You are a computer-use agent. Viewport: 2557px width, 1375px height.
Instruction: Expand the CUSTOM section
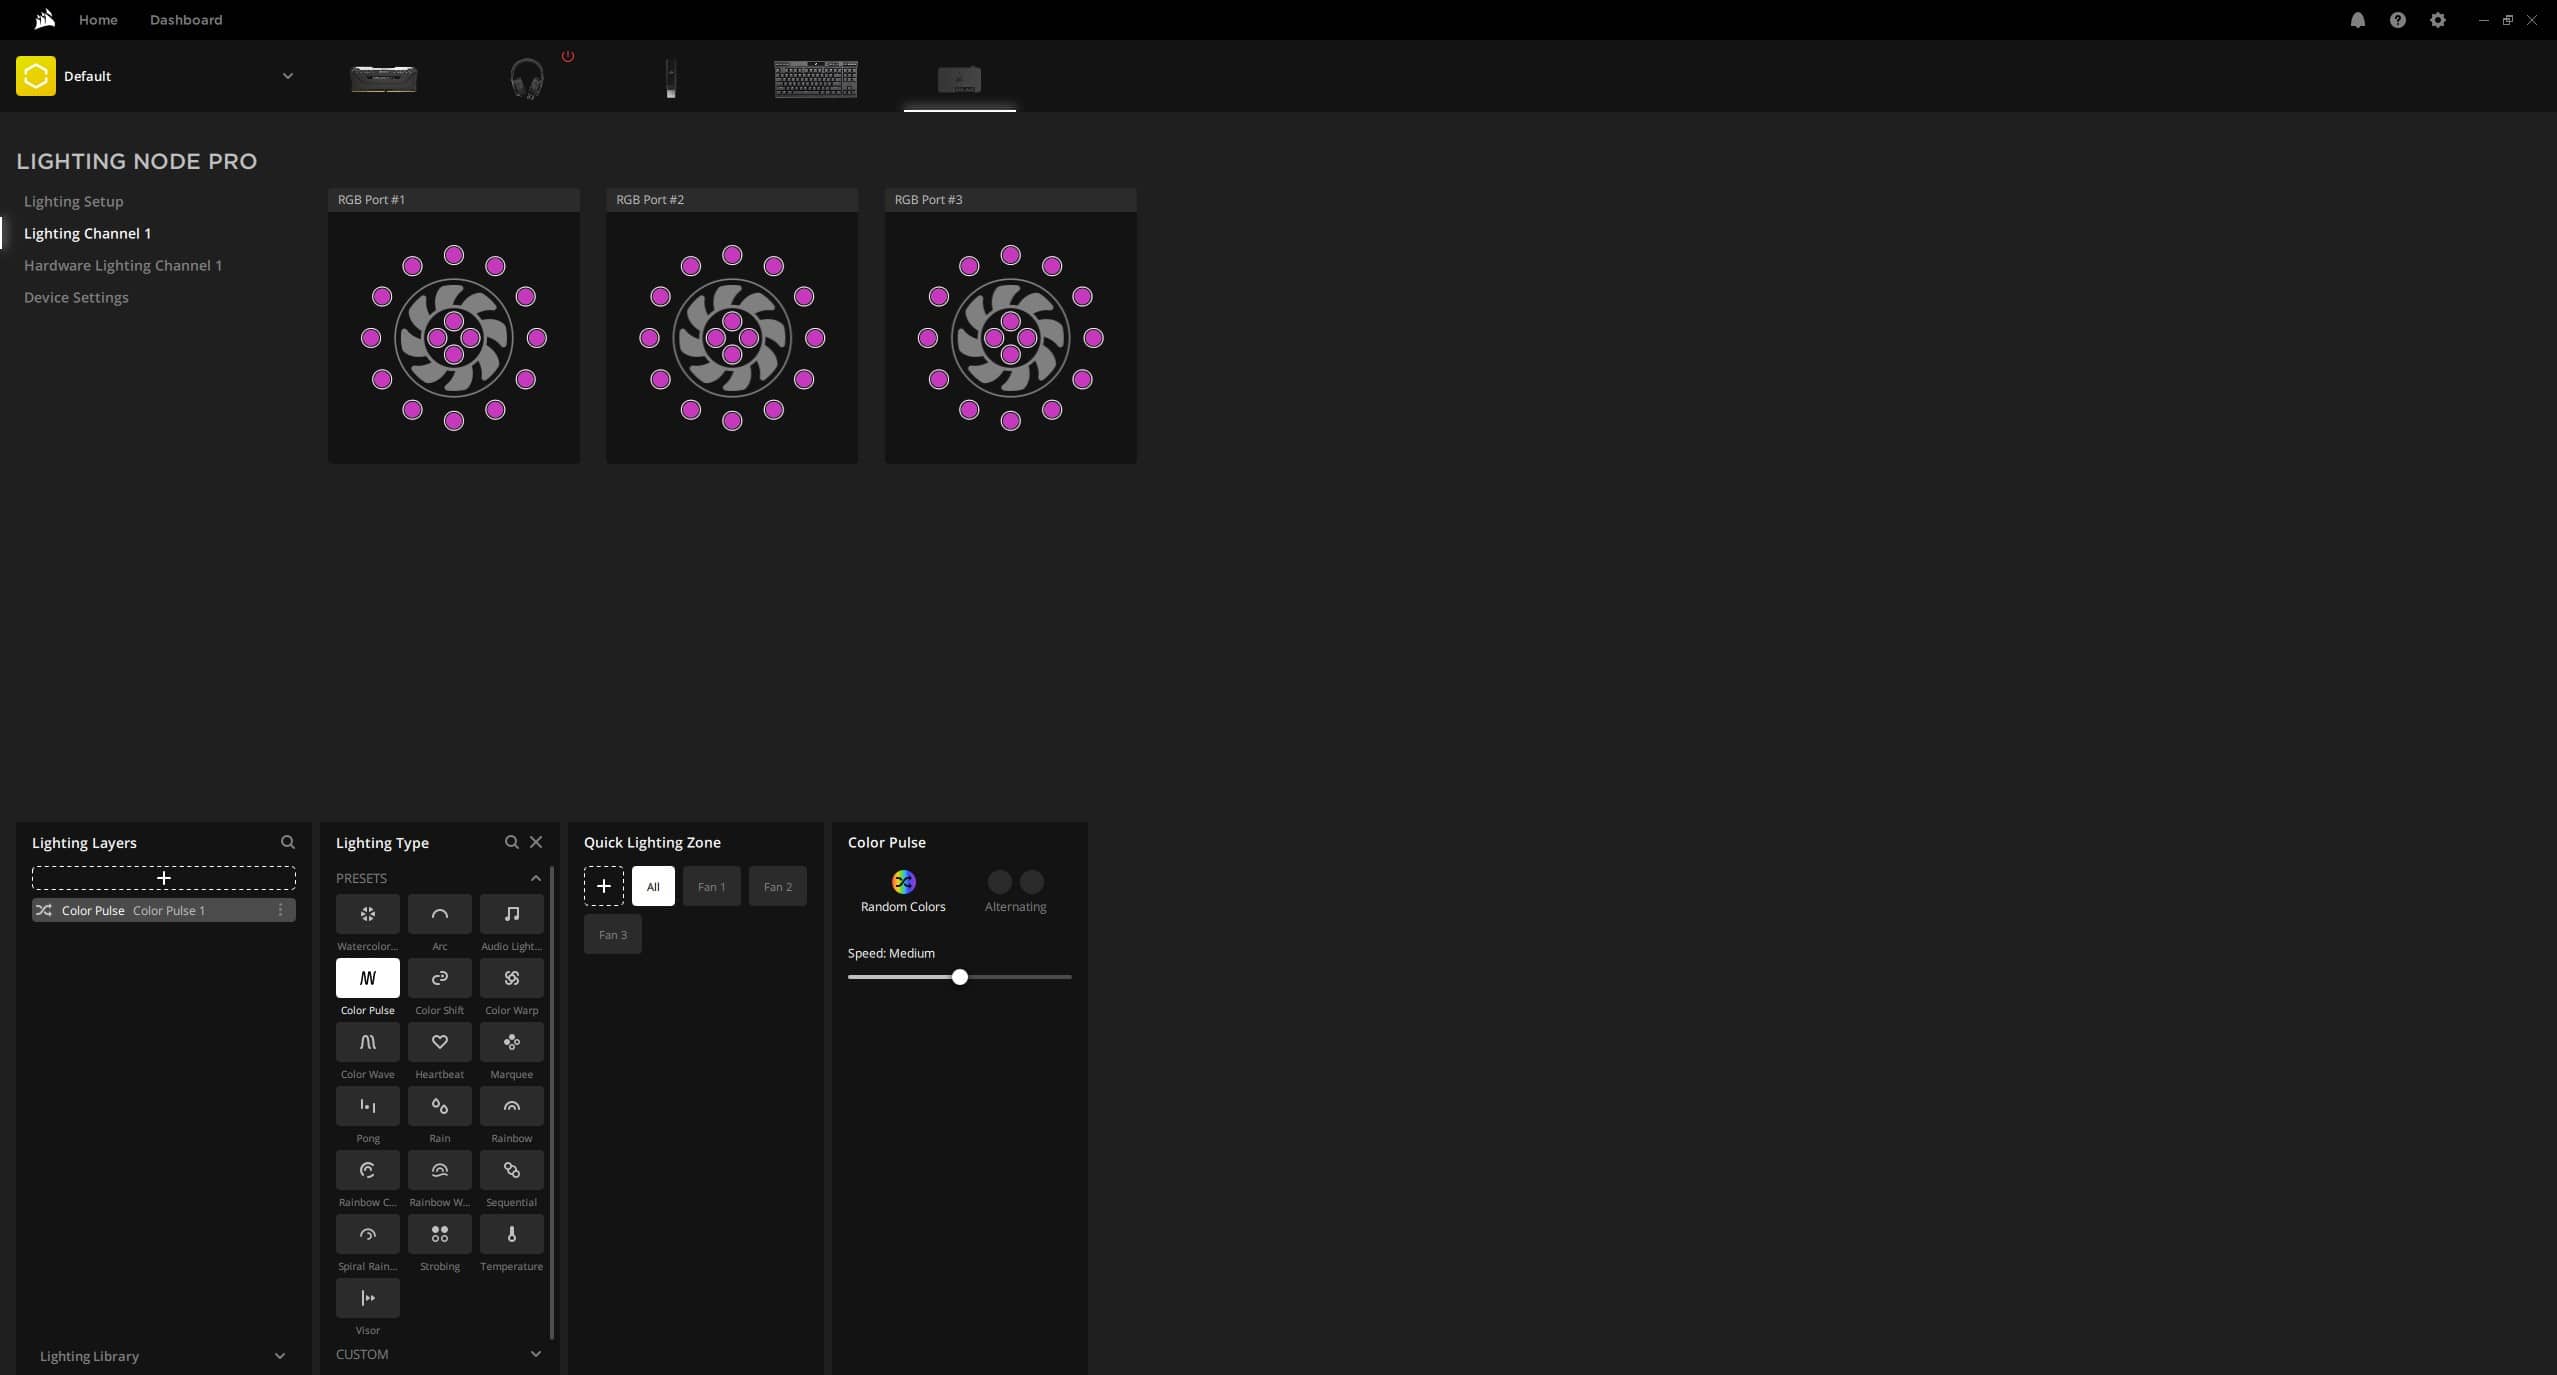(536, 1354)
